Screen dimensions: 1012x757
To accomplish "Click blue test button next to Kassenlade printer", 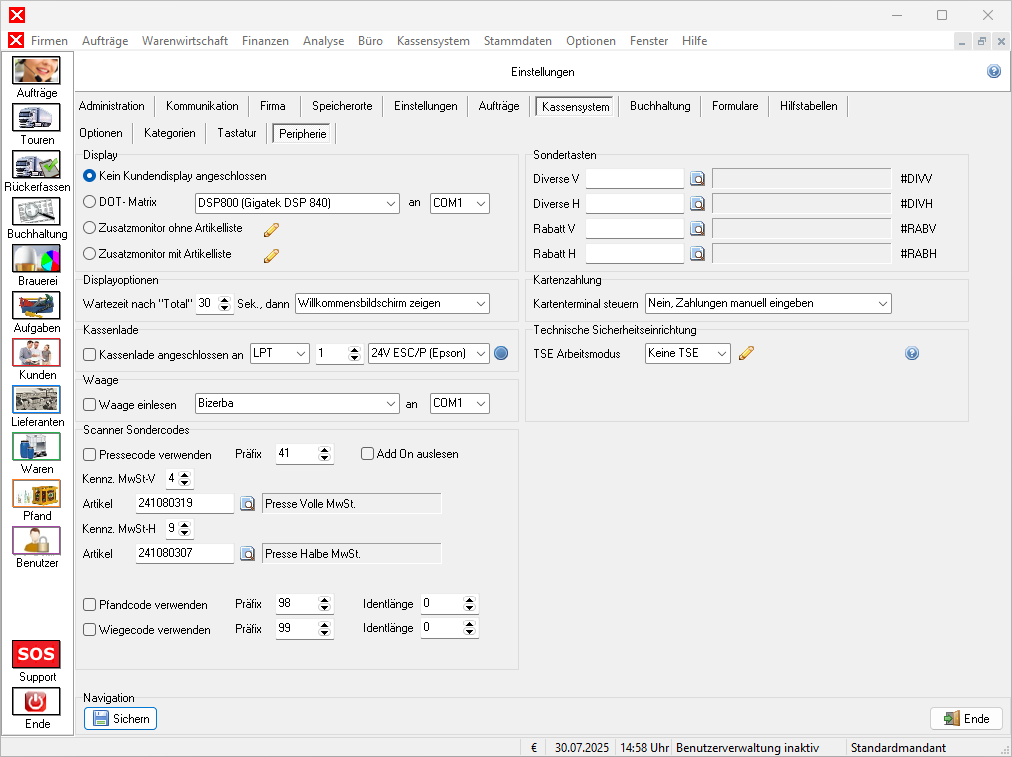I will tap(502, 353).
